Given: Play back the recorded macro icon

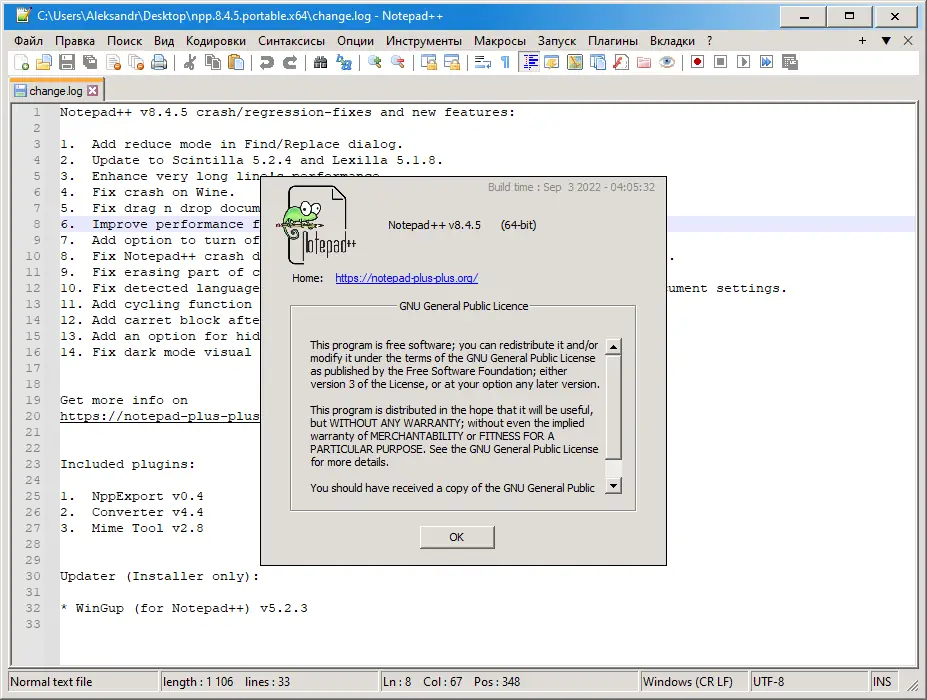Looking at the screenshot, I should (x=744, y=62).
